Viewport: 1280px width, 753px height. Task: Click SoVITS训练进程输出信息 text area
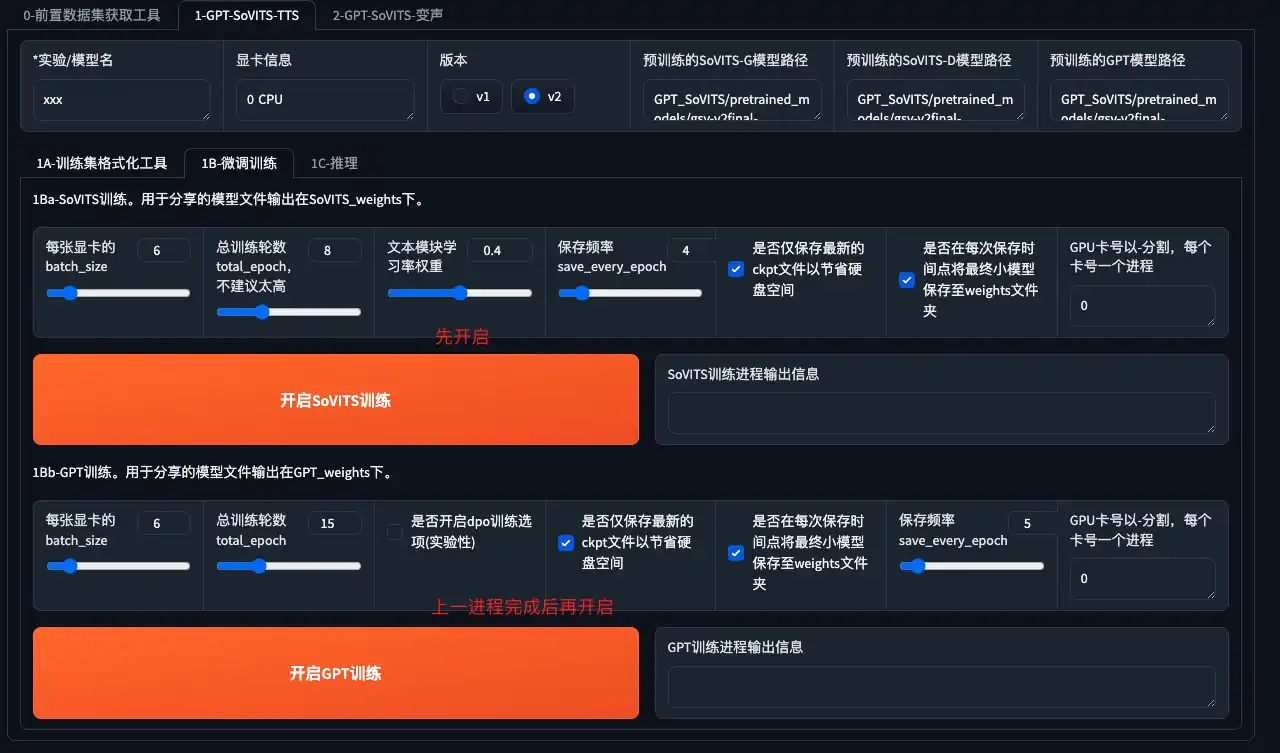pyautogui.click(x=942, y=413)
